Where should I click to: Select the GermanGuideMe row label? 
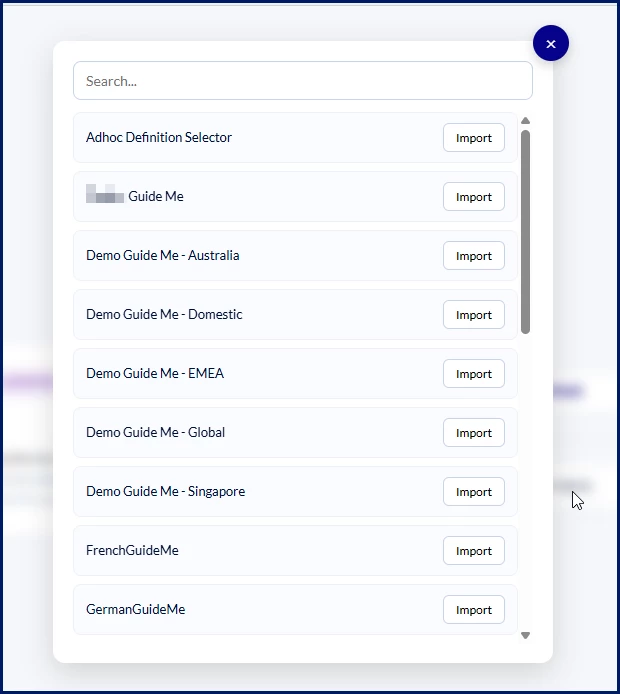tap(135, 609)
